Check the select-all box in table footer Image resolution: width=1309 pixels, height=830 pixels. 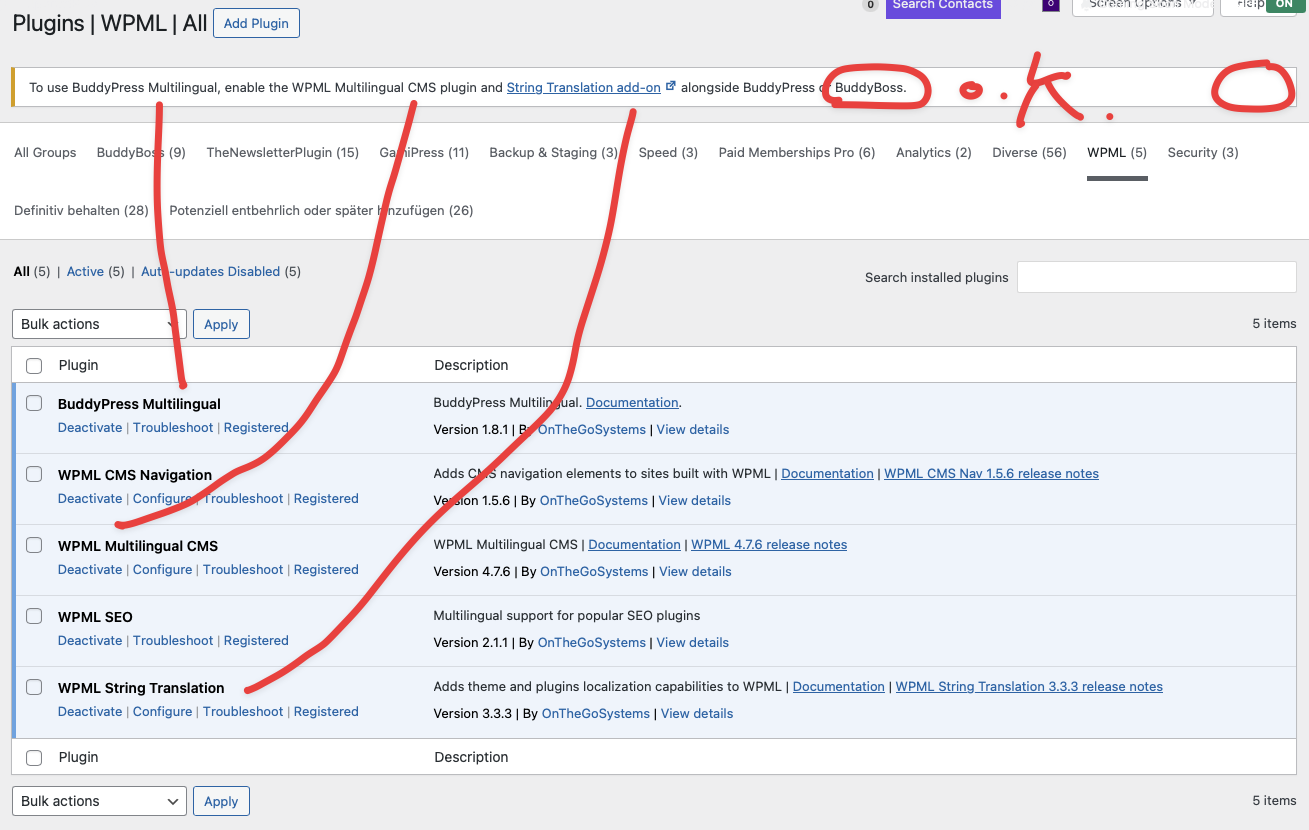point(34,758)
